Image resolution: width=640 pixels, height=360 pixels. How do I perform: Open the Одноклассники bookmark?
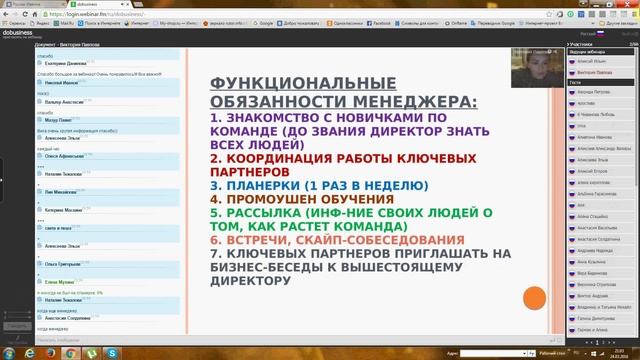tap(345, 23)
